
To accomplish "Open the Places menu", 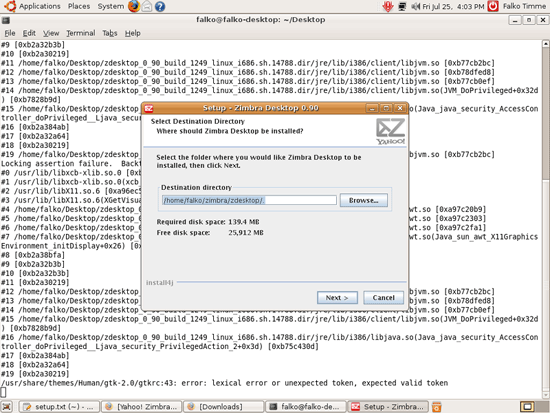I will click(79, 6).
